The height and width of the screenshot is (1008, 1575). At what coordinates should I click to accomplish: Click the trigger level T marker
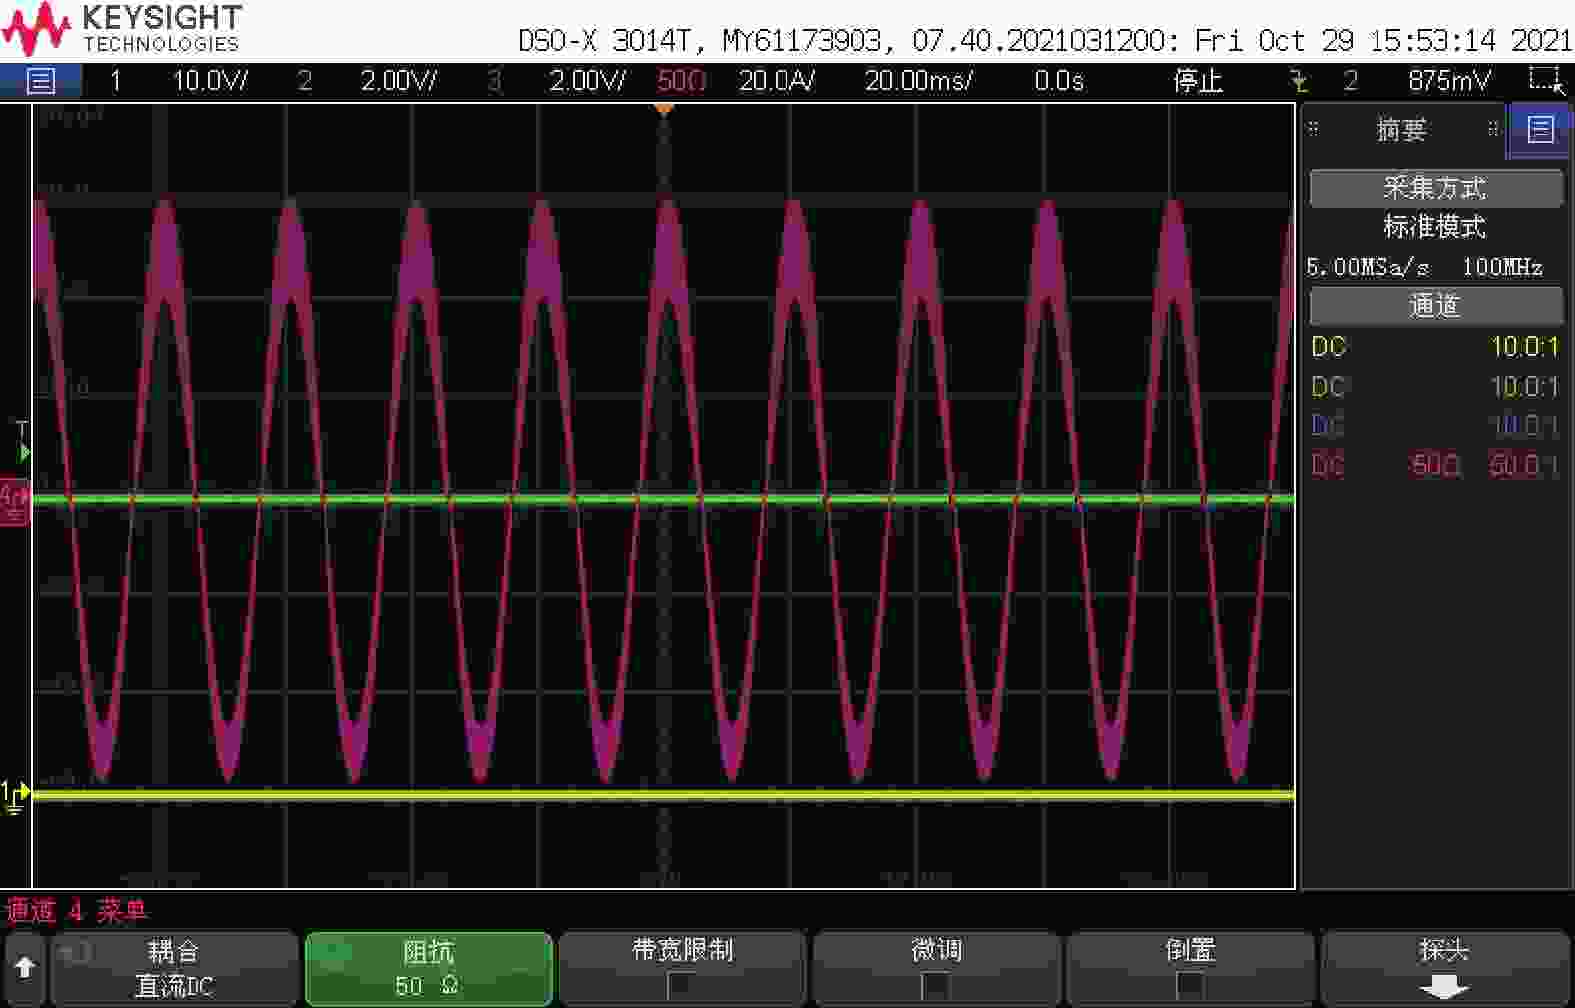point(22,441)
